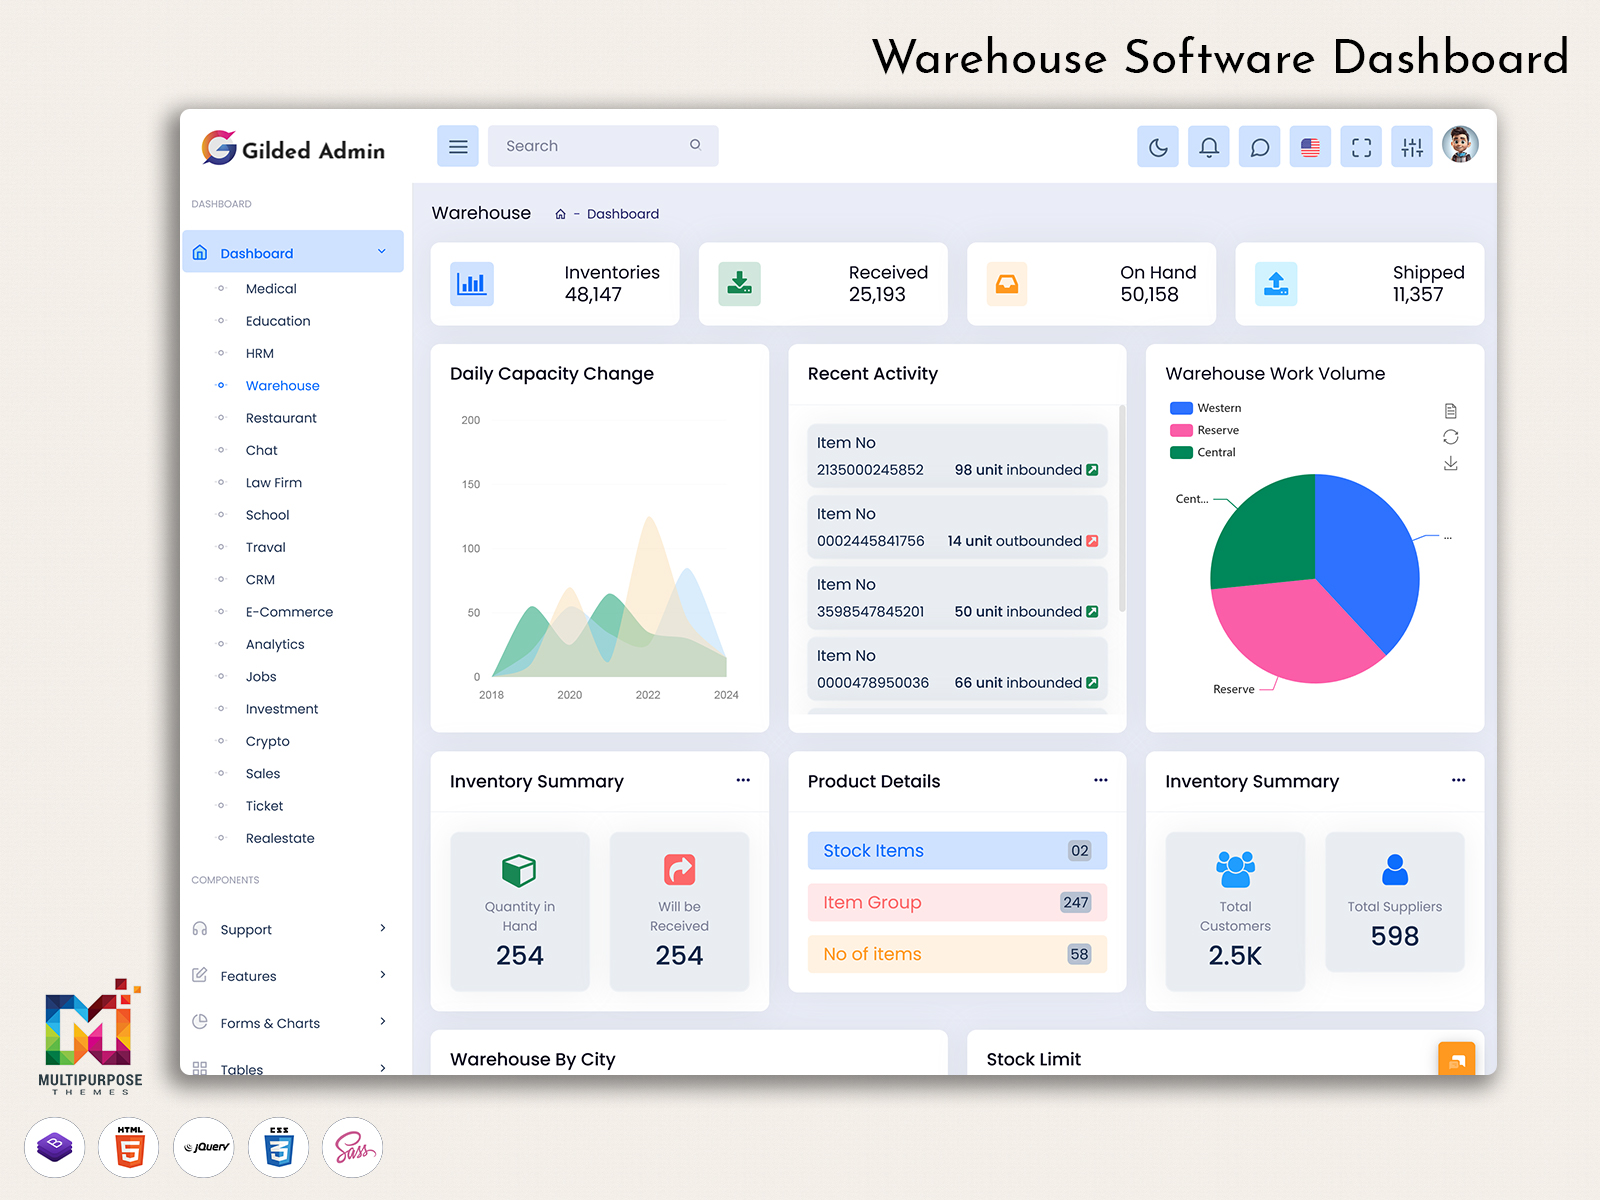Select the Warehouse sidebar menu item
The width and height of the screenshot is (1600, 1200).
coord(283,386)
